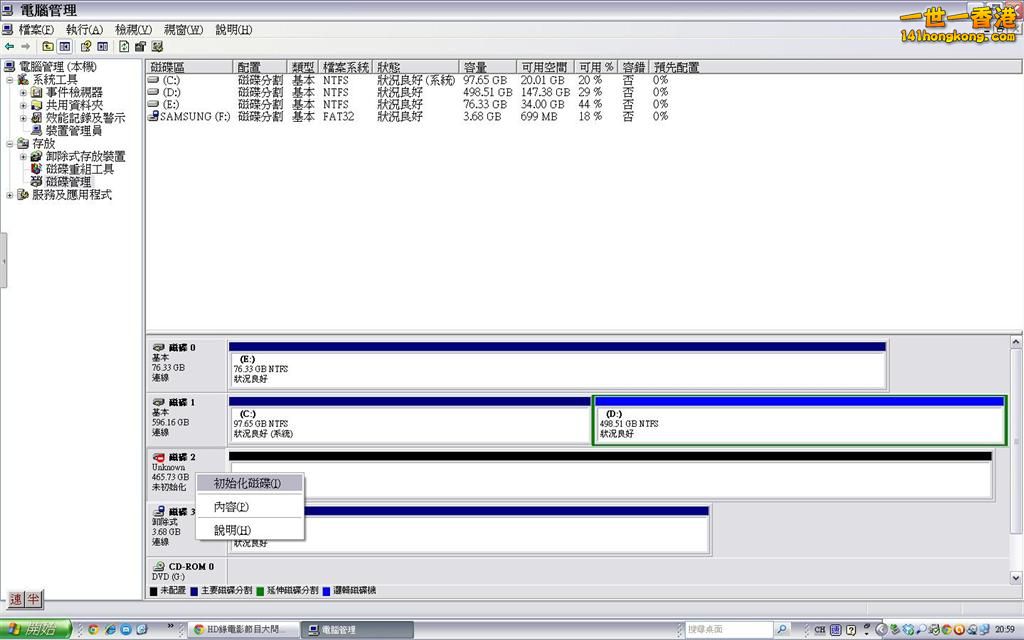Image resolution: width=1024 pixels, height=640 pixels.
Task: Collapse the 系統工具 tree node
Action: (x=10, y=80)
